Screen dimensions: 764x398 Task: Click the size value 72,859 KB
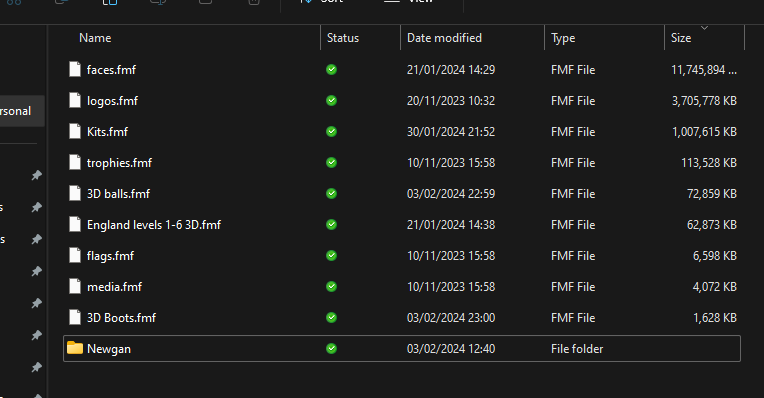[712, 194]
